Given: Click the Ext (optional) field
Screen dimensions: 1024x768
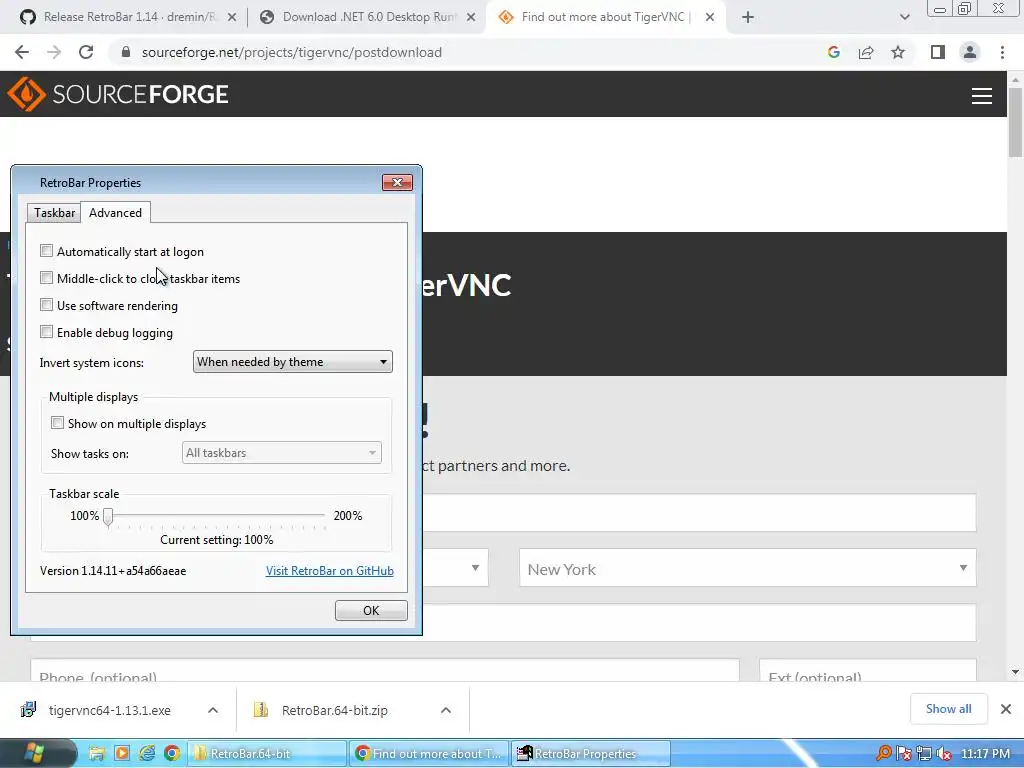Looking at the screenshot, I should pos(868,671).
